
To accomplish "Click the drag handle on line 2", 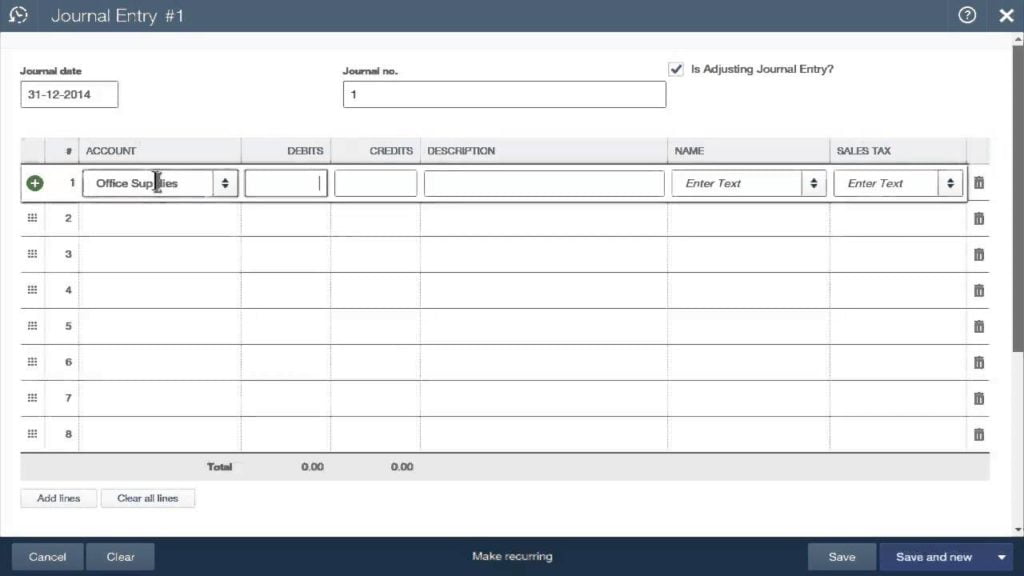I will [33, 218].
